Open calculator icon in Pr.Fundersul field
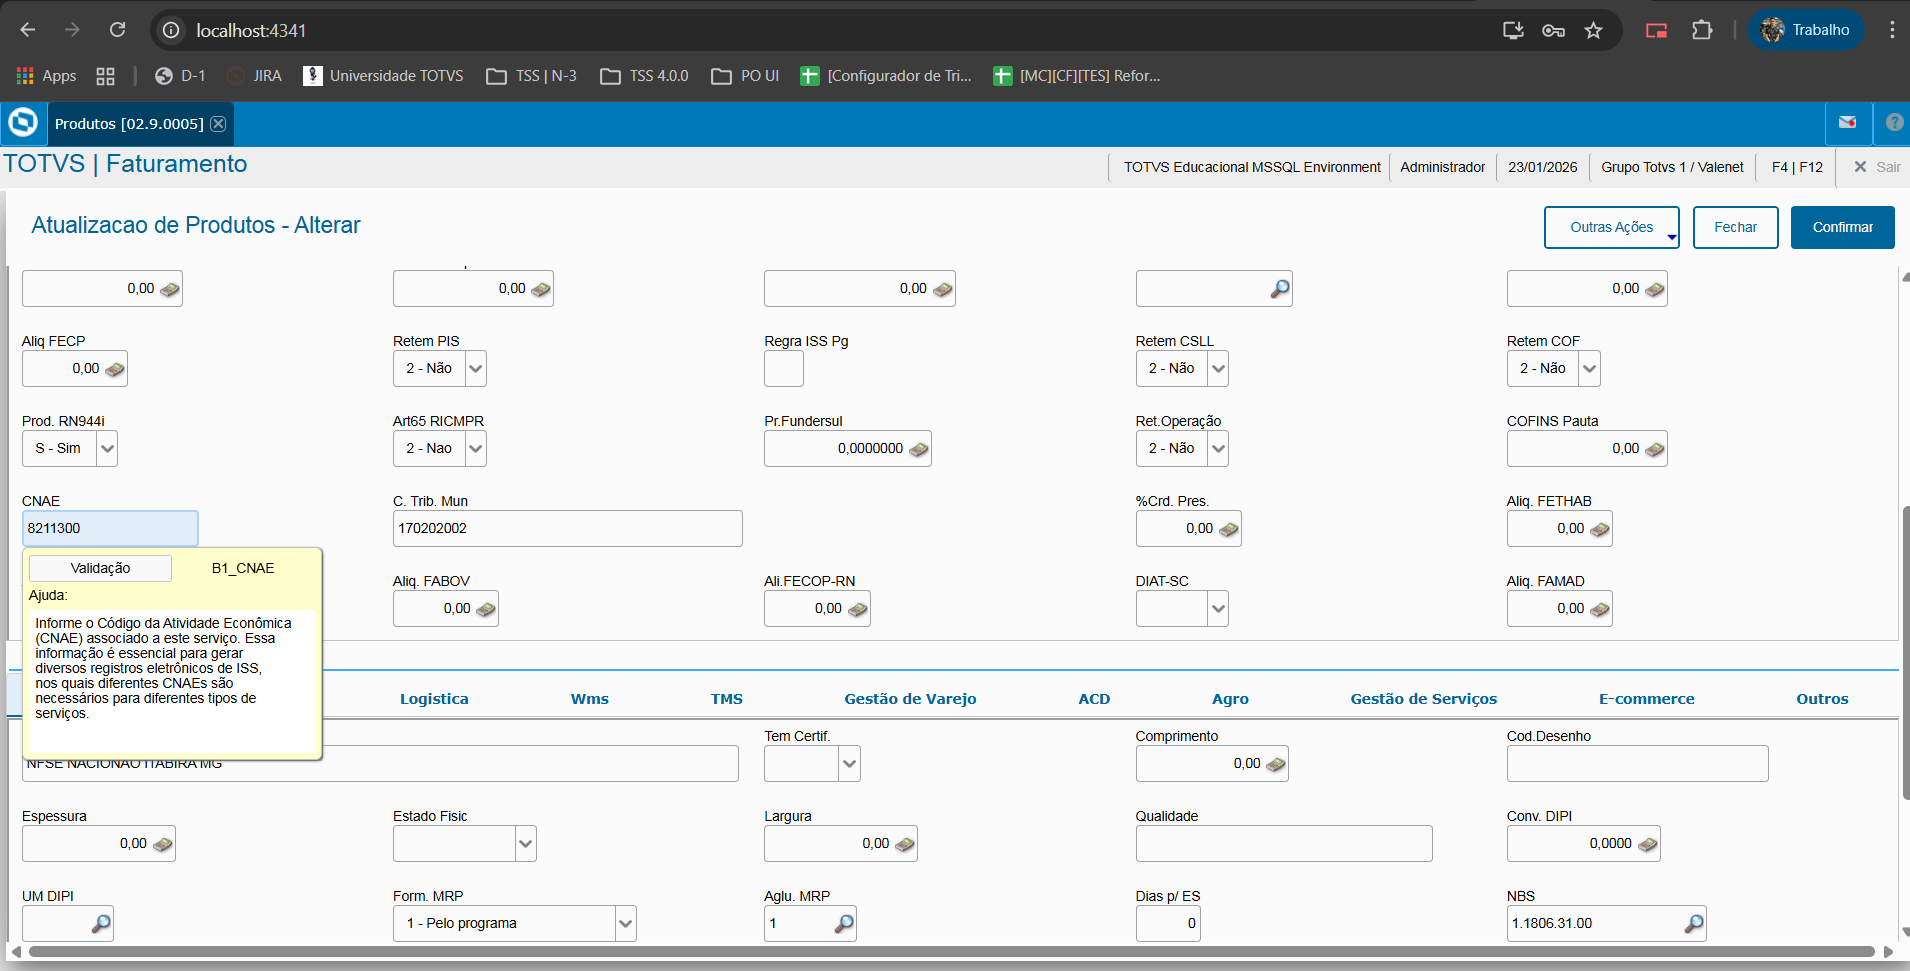This screenshot has width=1910, height=971. pyautogui.click(x=919, y=449)
